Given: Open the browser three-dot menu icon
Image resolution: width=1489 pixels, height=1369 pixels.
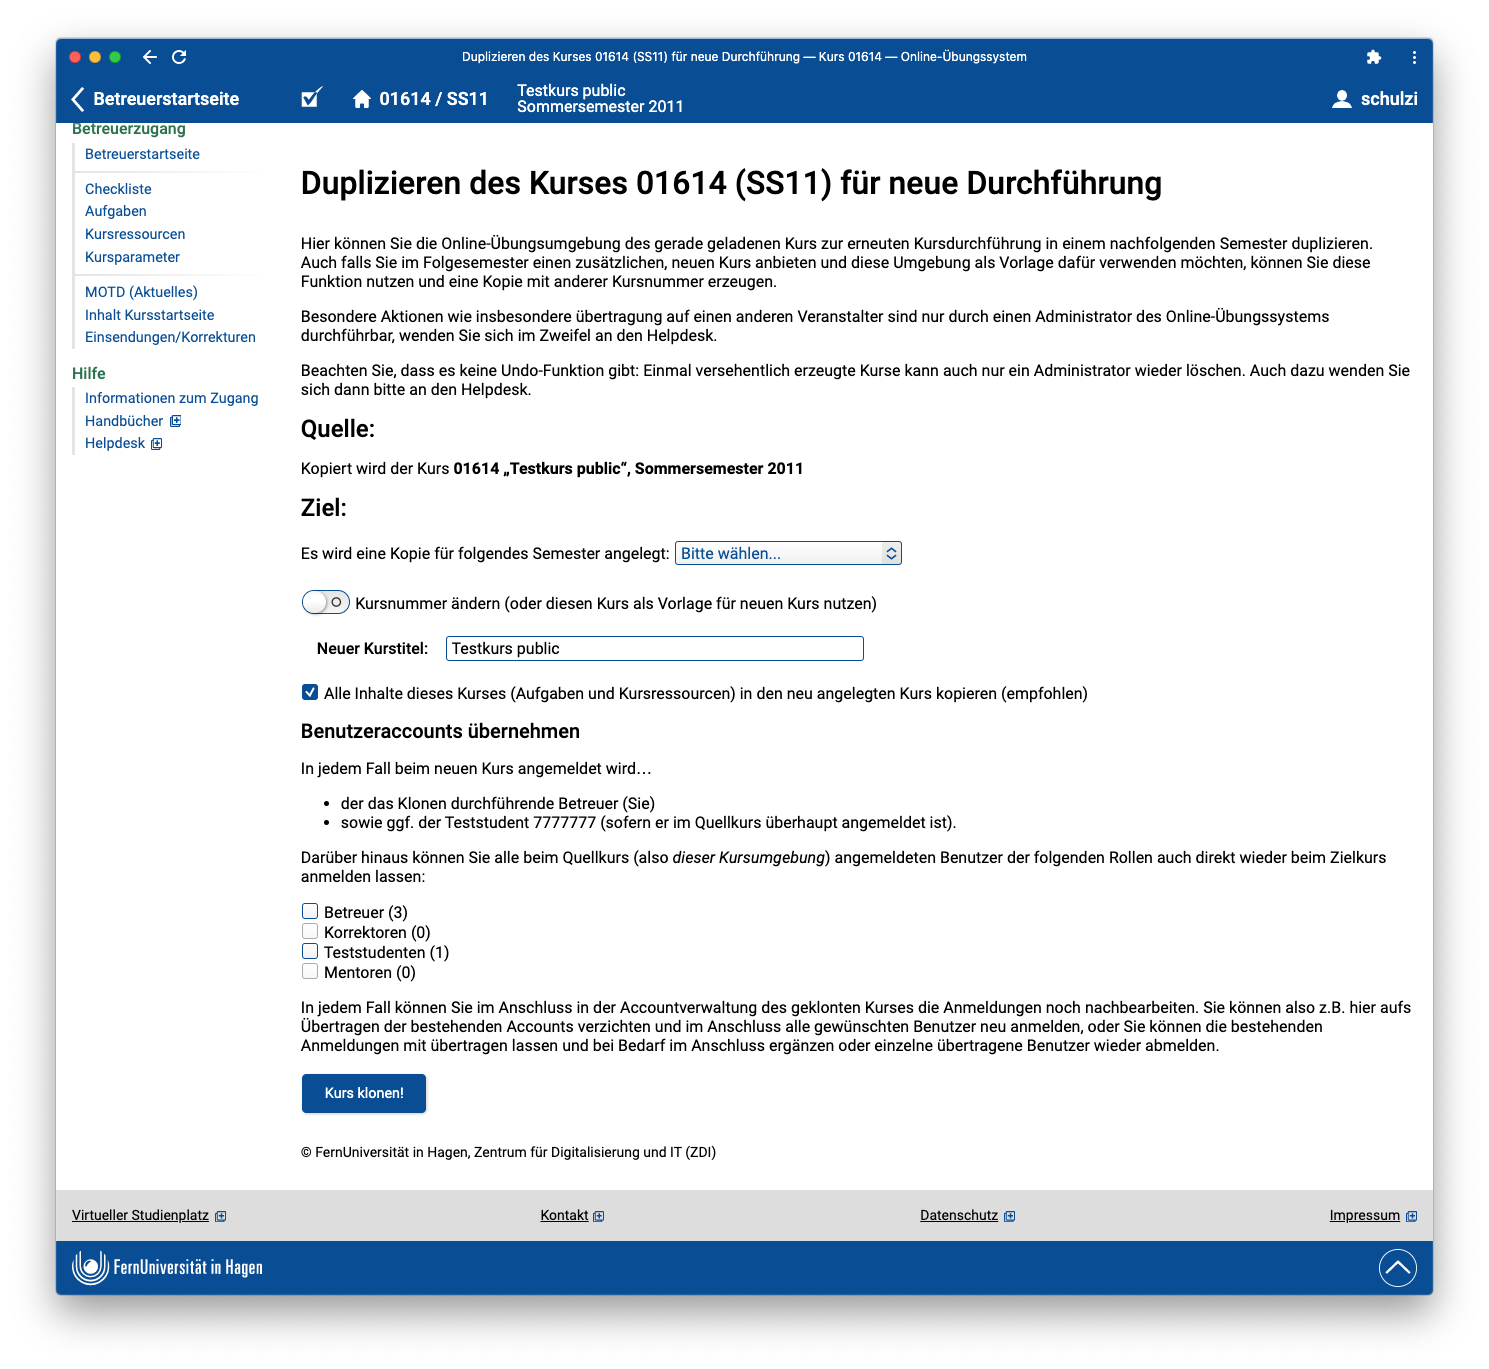Looking at the screenshot, I should point(1414,57).
